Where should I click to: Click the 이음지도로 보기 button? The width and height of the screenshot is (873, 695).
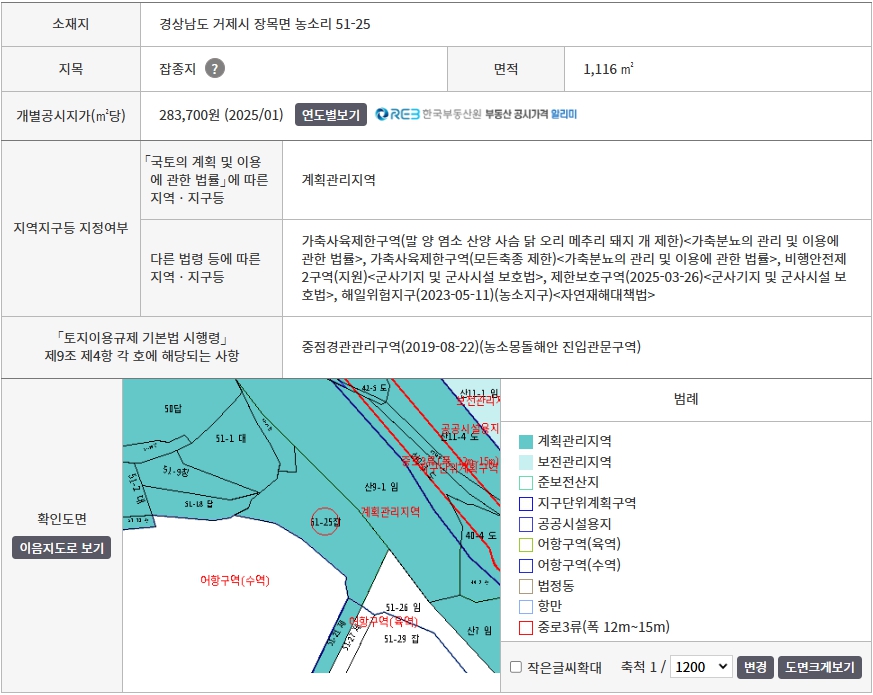tap(62, 548)
